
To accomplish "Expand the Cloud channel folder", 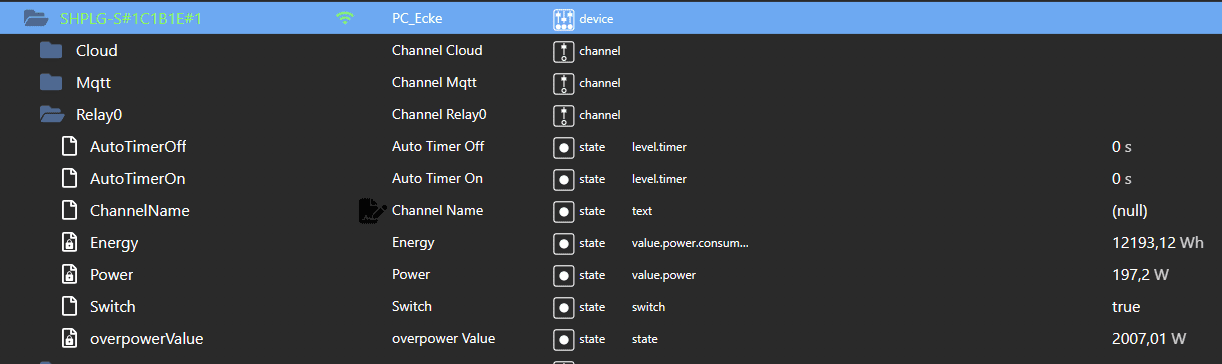I will 51,50.
